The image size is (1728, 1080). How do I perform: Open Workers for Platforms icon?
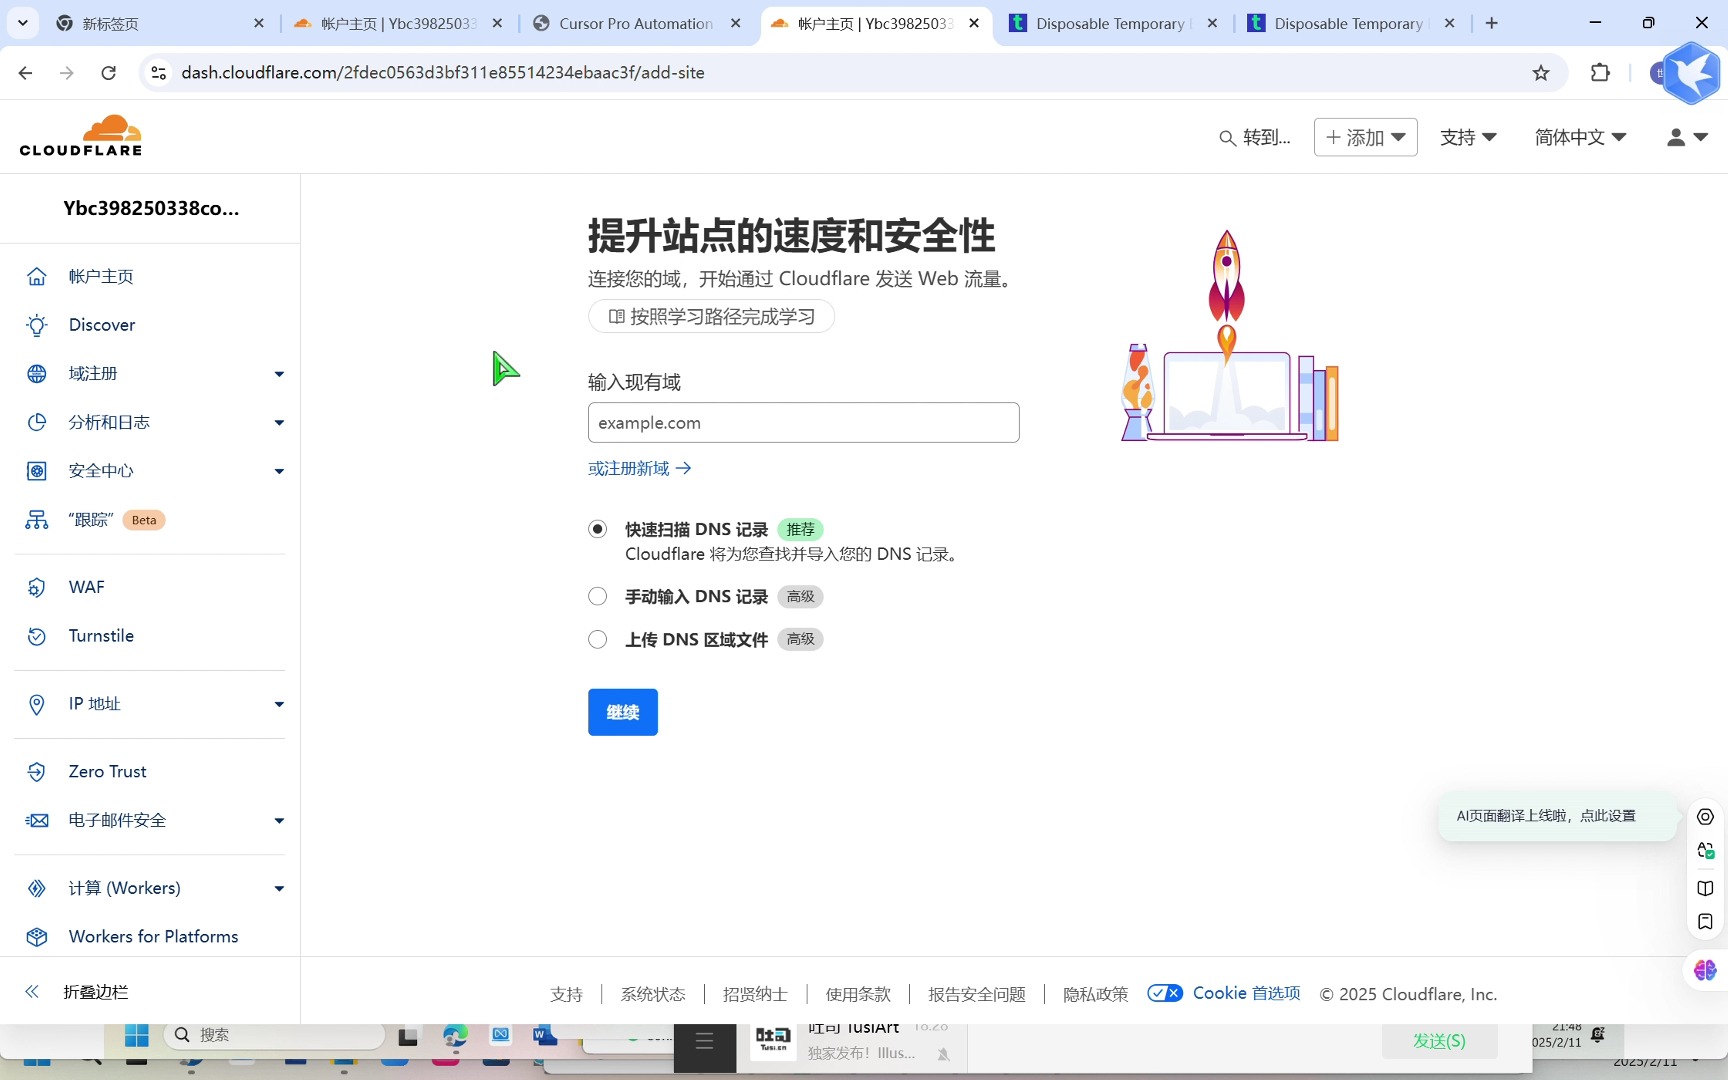point(37,937)
